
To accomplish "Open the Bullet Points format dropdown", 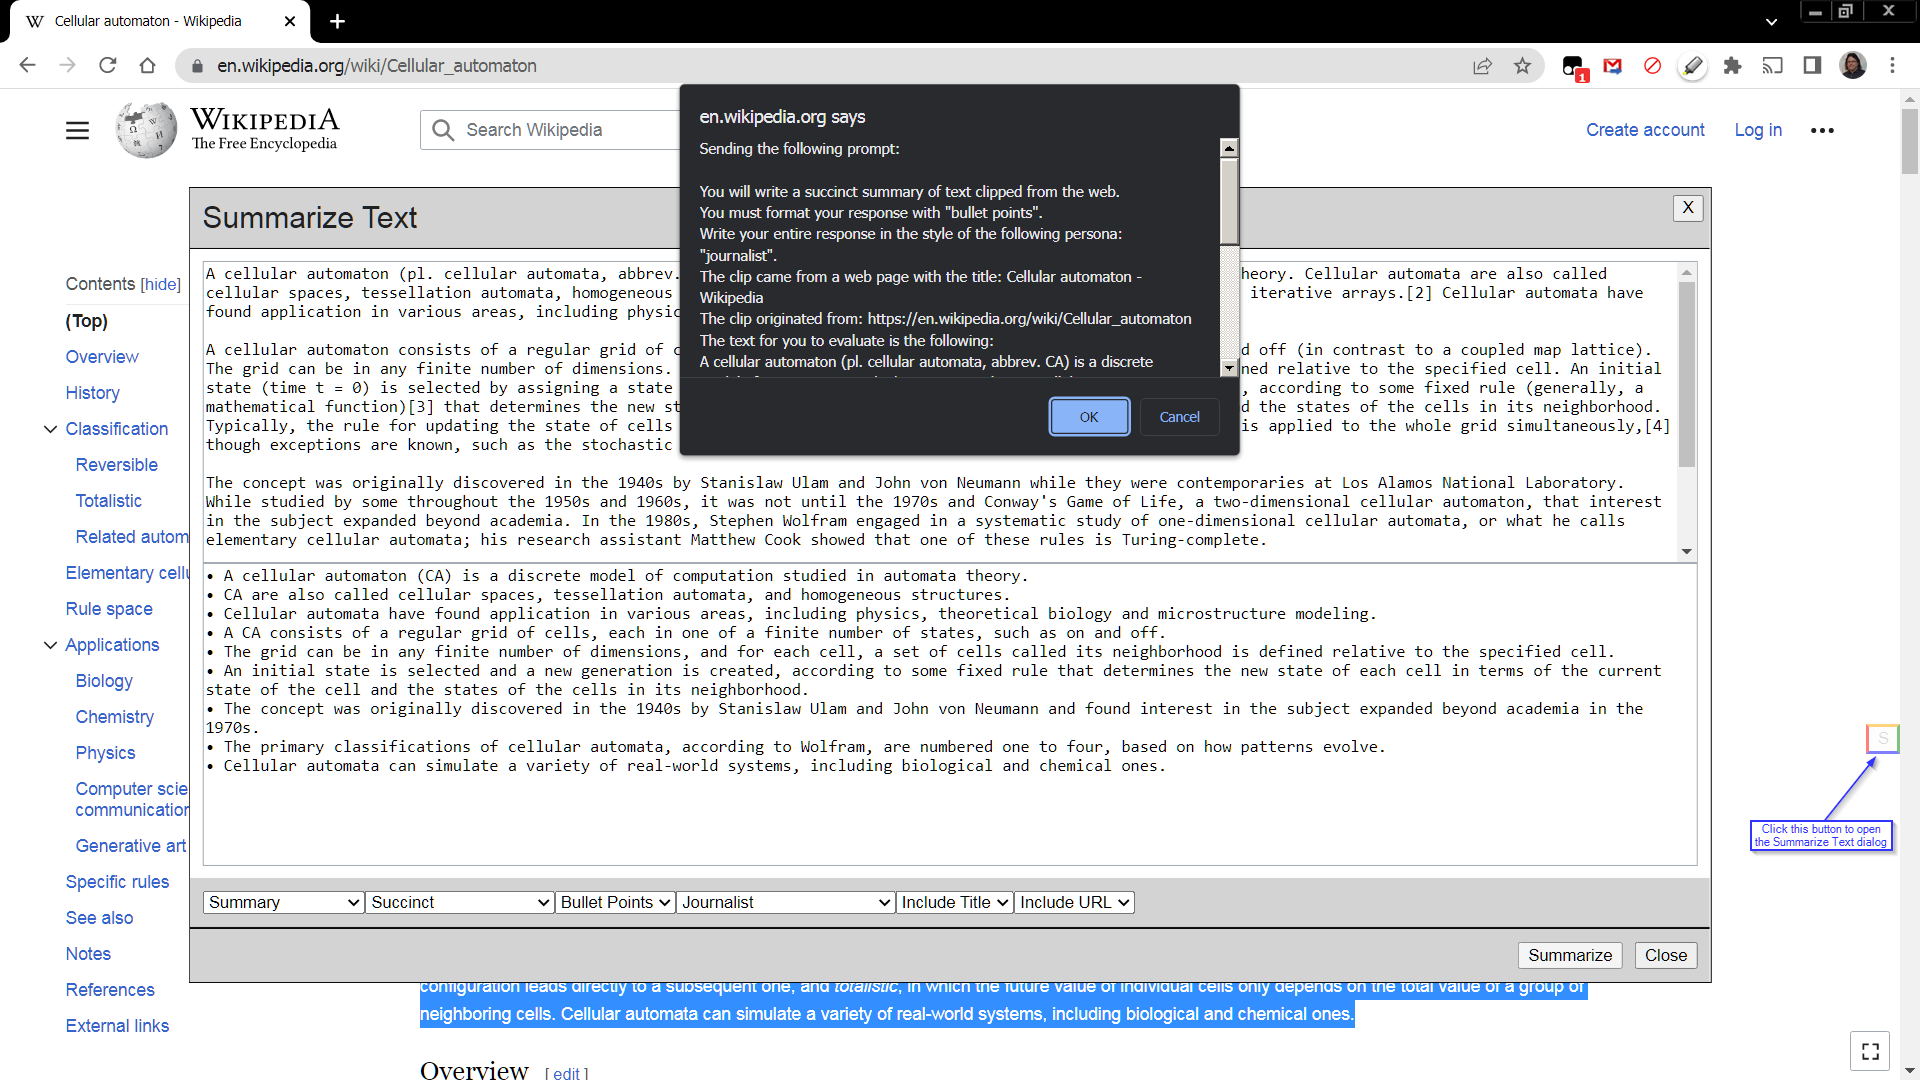I will click(615, 902).
